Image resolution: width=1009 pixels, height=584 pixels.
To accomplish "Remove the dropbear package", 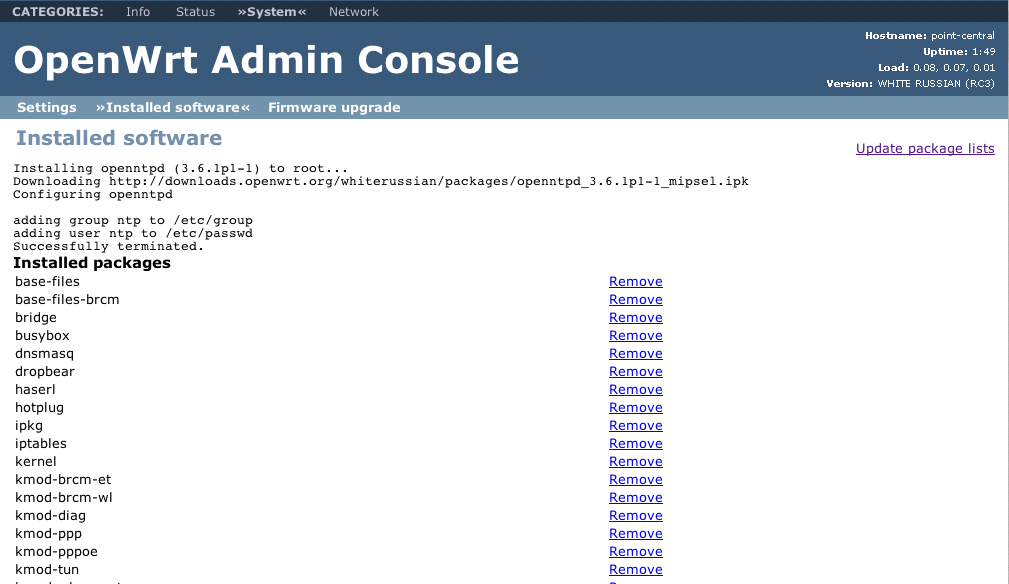I will tap(636, 372).
